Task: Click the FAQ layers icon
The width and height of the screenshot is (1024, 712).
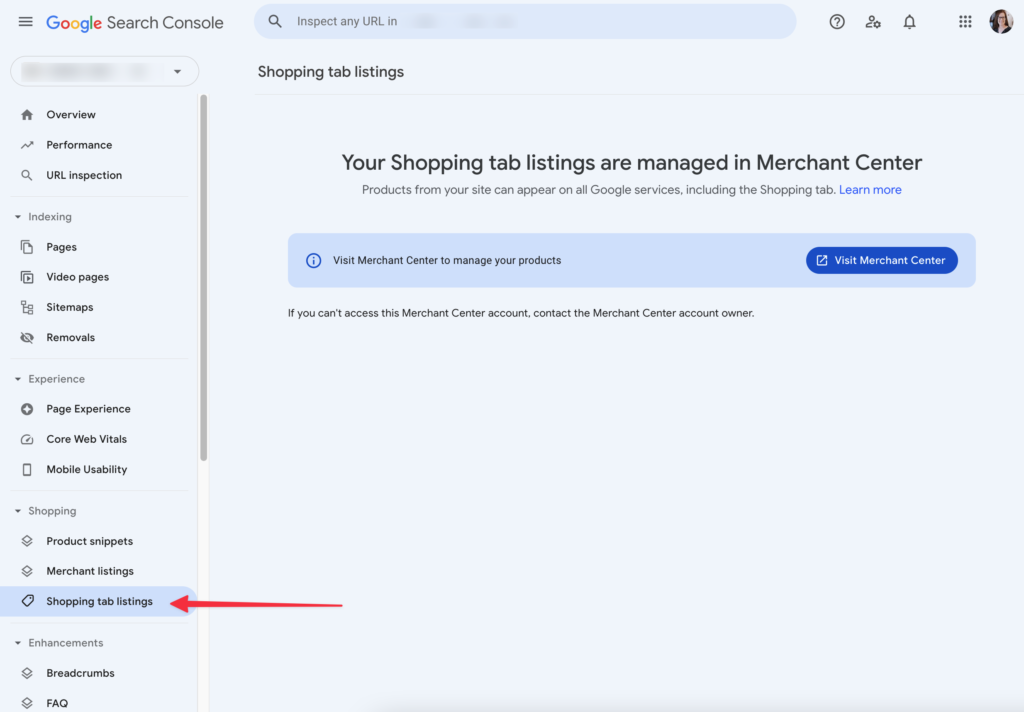Action: pos(27,703)
